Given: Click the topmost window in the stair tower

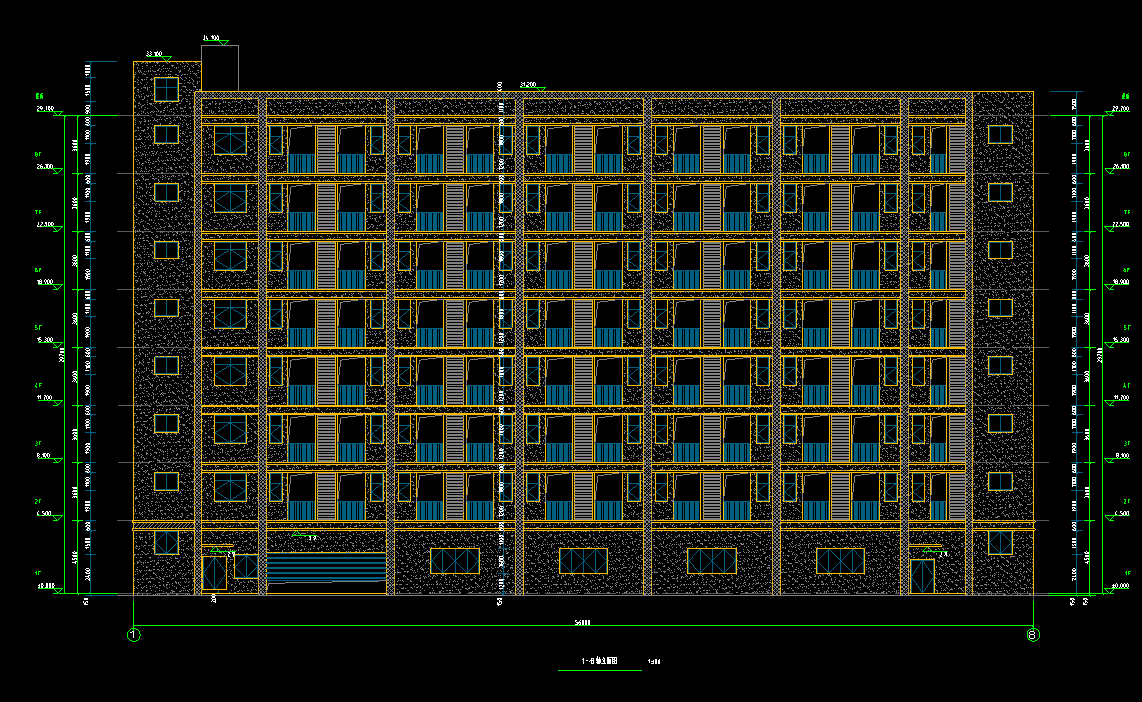Looking at the screenshot, I should pyautogui.click(x=166, y=89).
